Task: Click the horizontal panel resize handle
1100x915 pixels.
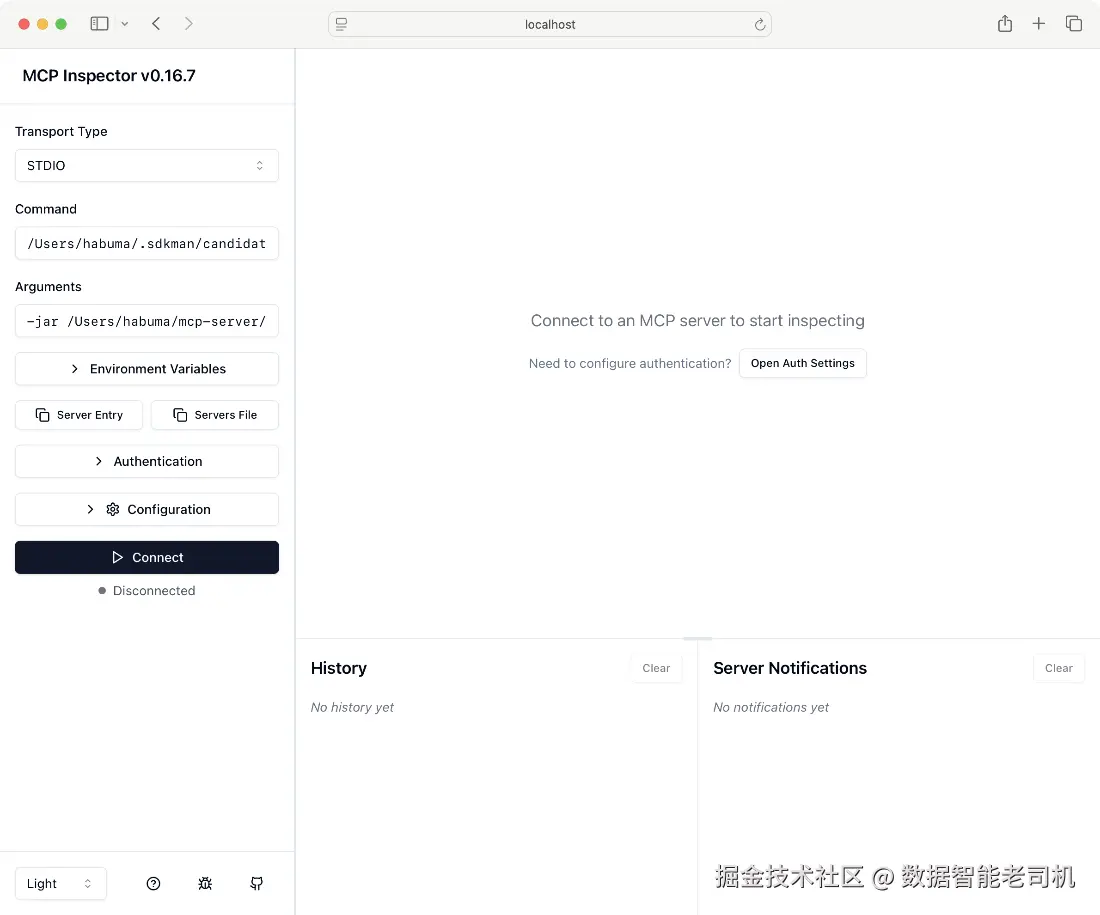Action: (x=697, y=639)
